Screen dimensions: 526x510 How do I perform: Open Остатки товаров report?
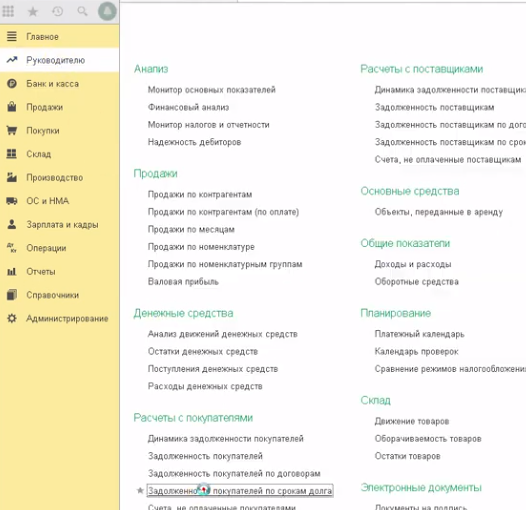(x=407, y=456)
